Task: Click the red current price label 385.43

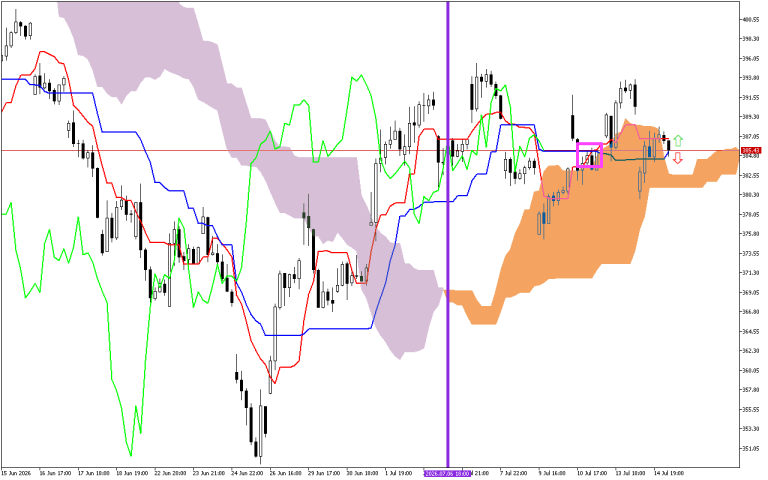Action: pos(751,150)
